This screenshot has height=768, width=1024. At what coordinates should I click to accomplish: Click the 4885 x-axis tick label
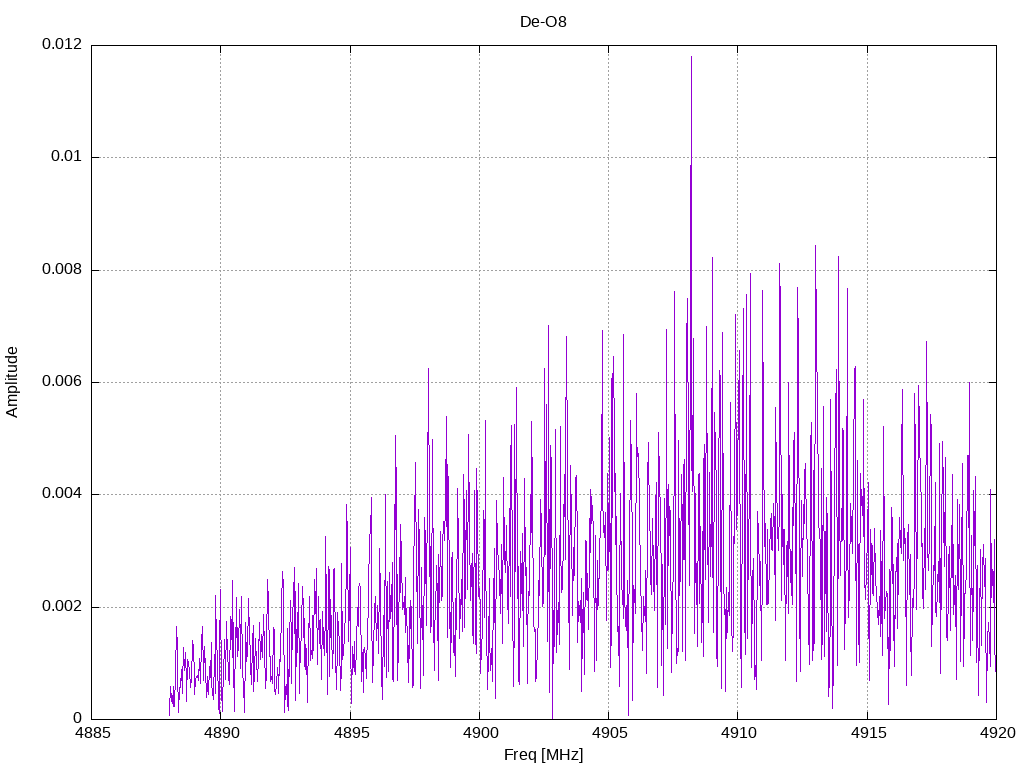coord(92,733)
